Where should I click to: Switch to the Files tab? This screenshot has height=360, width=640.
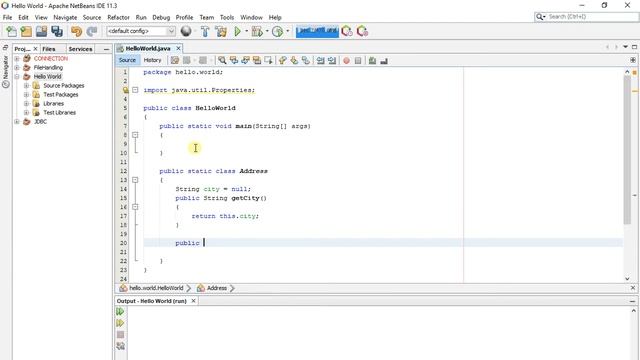coord(49,49)
